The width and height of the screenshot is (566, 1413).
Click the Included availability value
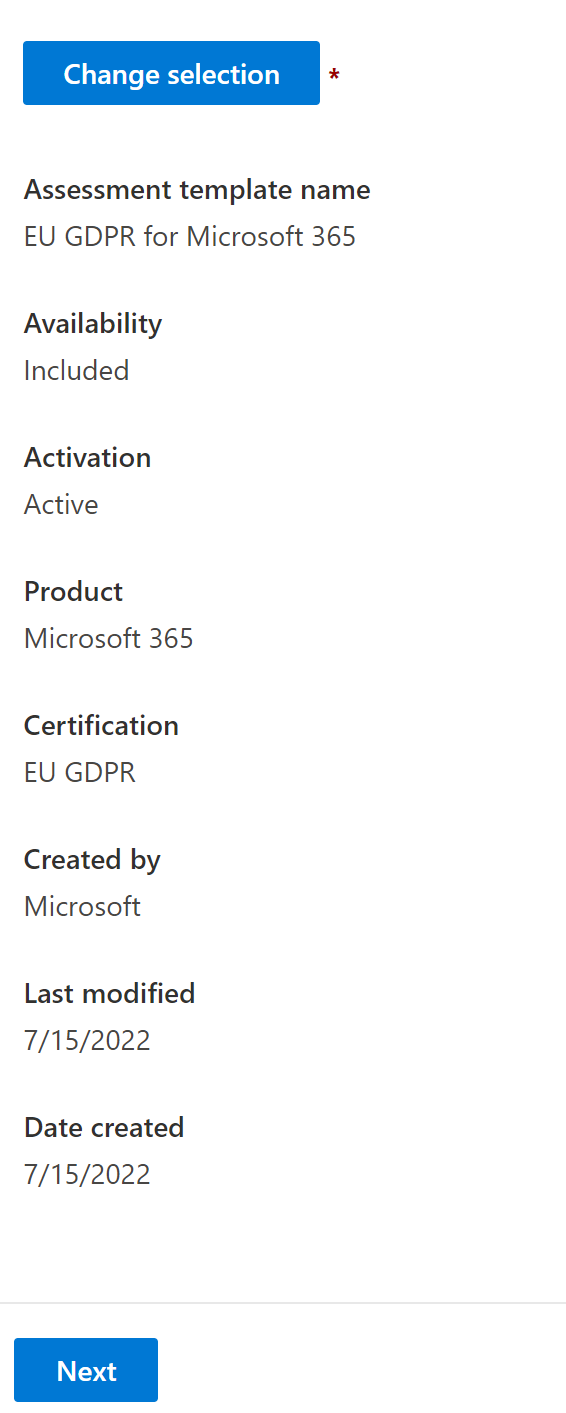pyautogui.click(x=77, y=371)
